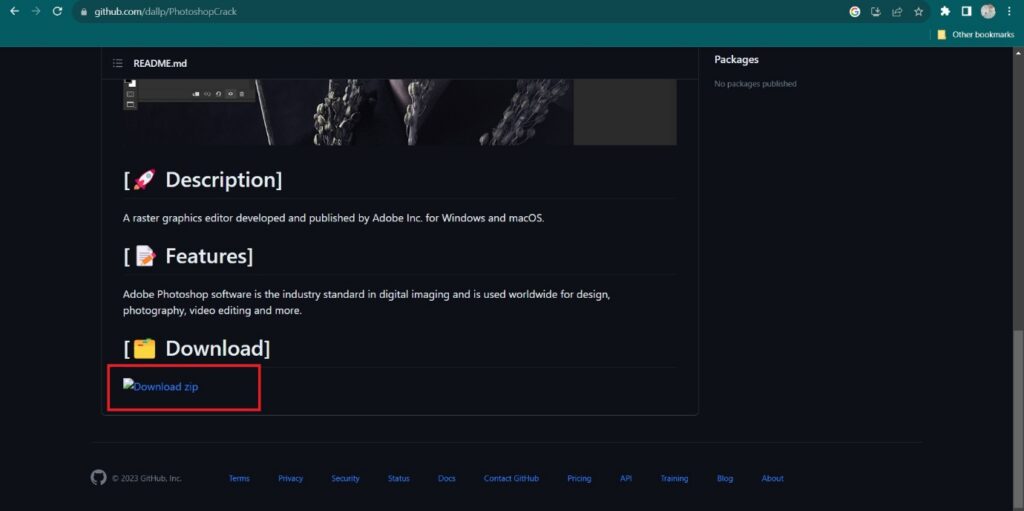This screenshot has width=1024, height=511.
Task: Click the share icon in the address bar
Action: pos(897,12)
